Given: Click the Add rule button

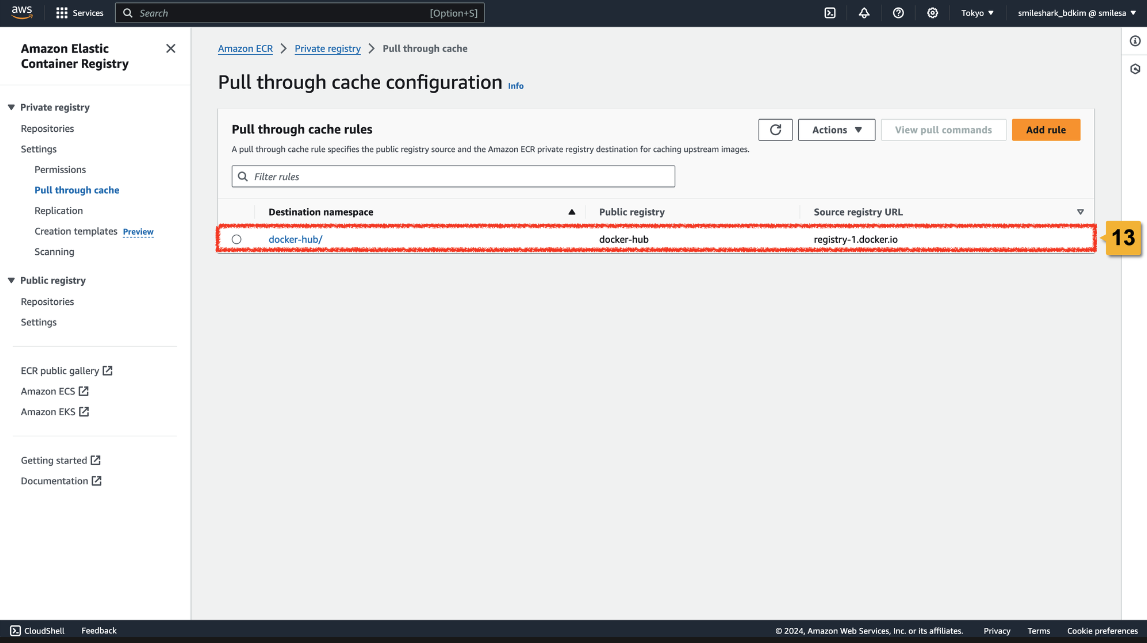Looking at the screenshot, I should pos(1045,130).
